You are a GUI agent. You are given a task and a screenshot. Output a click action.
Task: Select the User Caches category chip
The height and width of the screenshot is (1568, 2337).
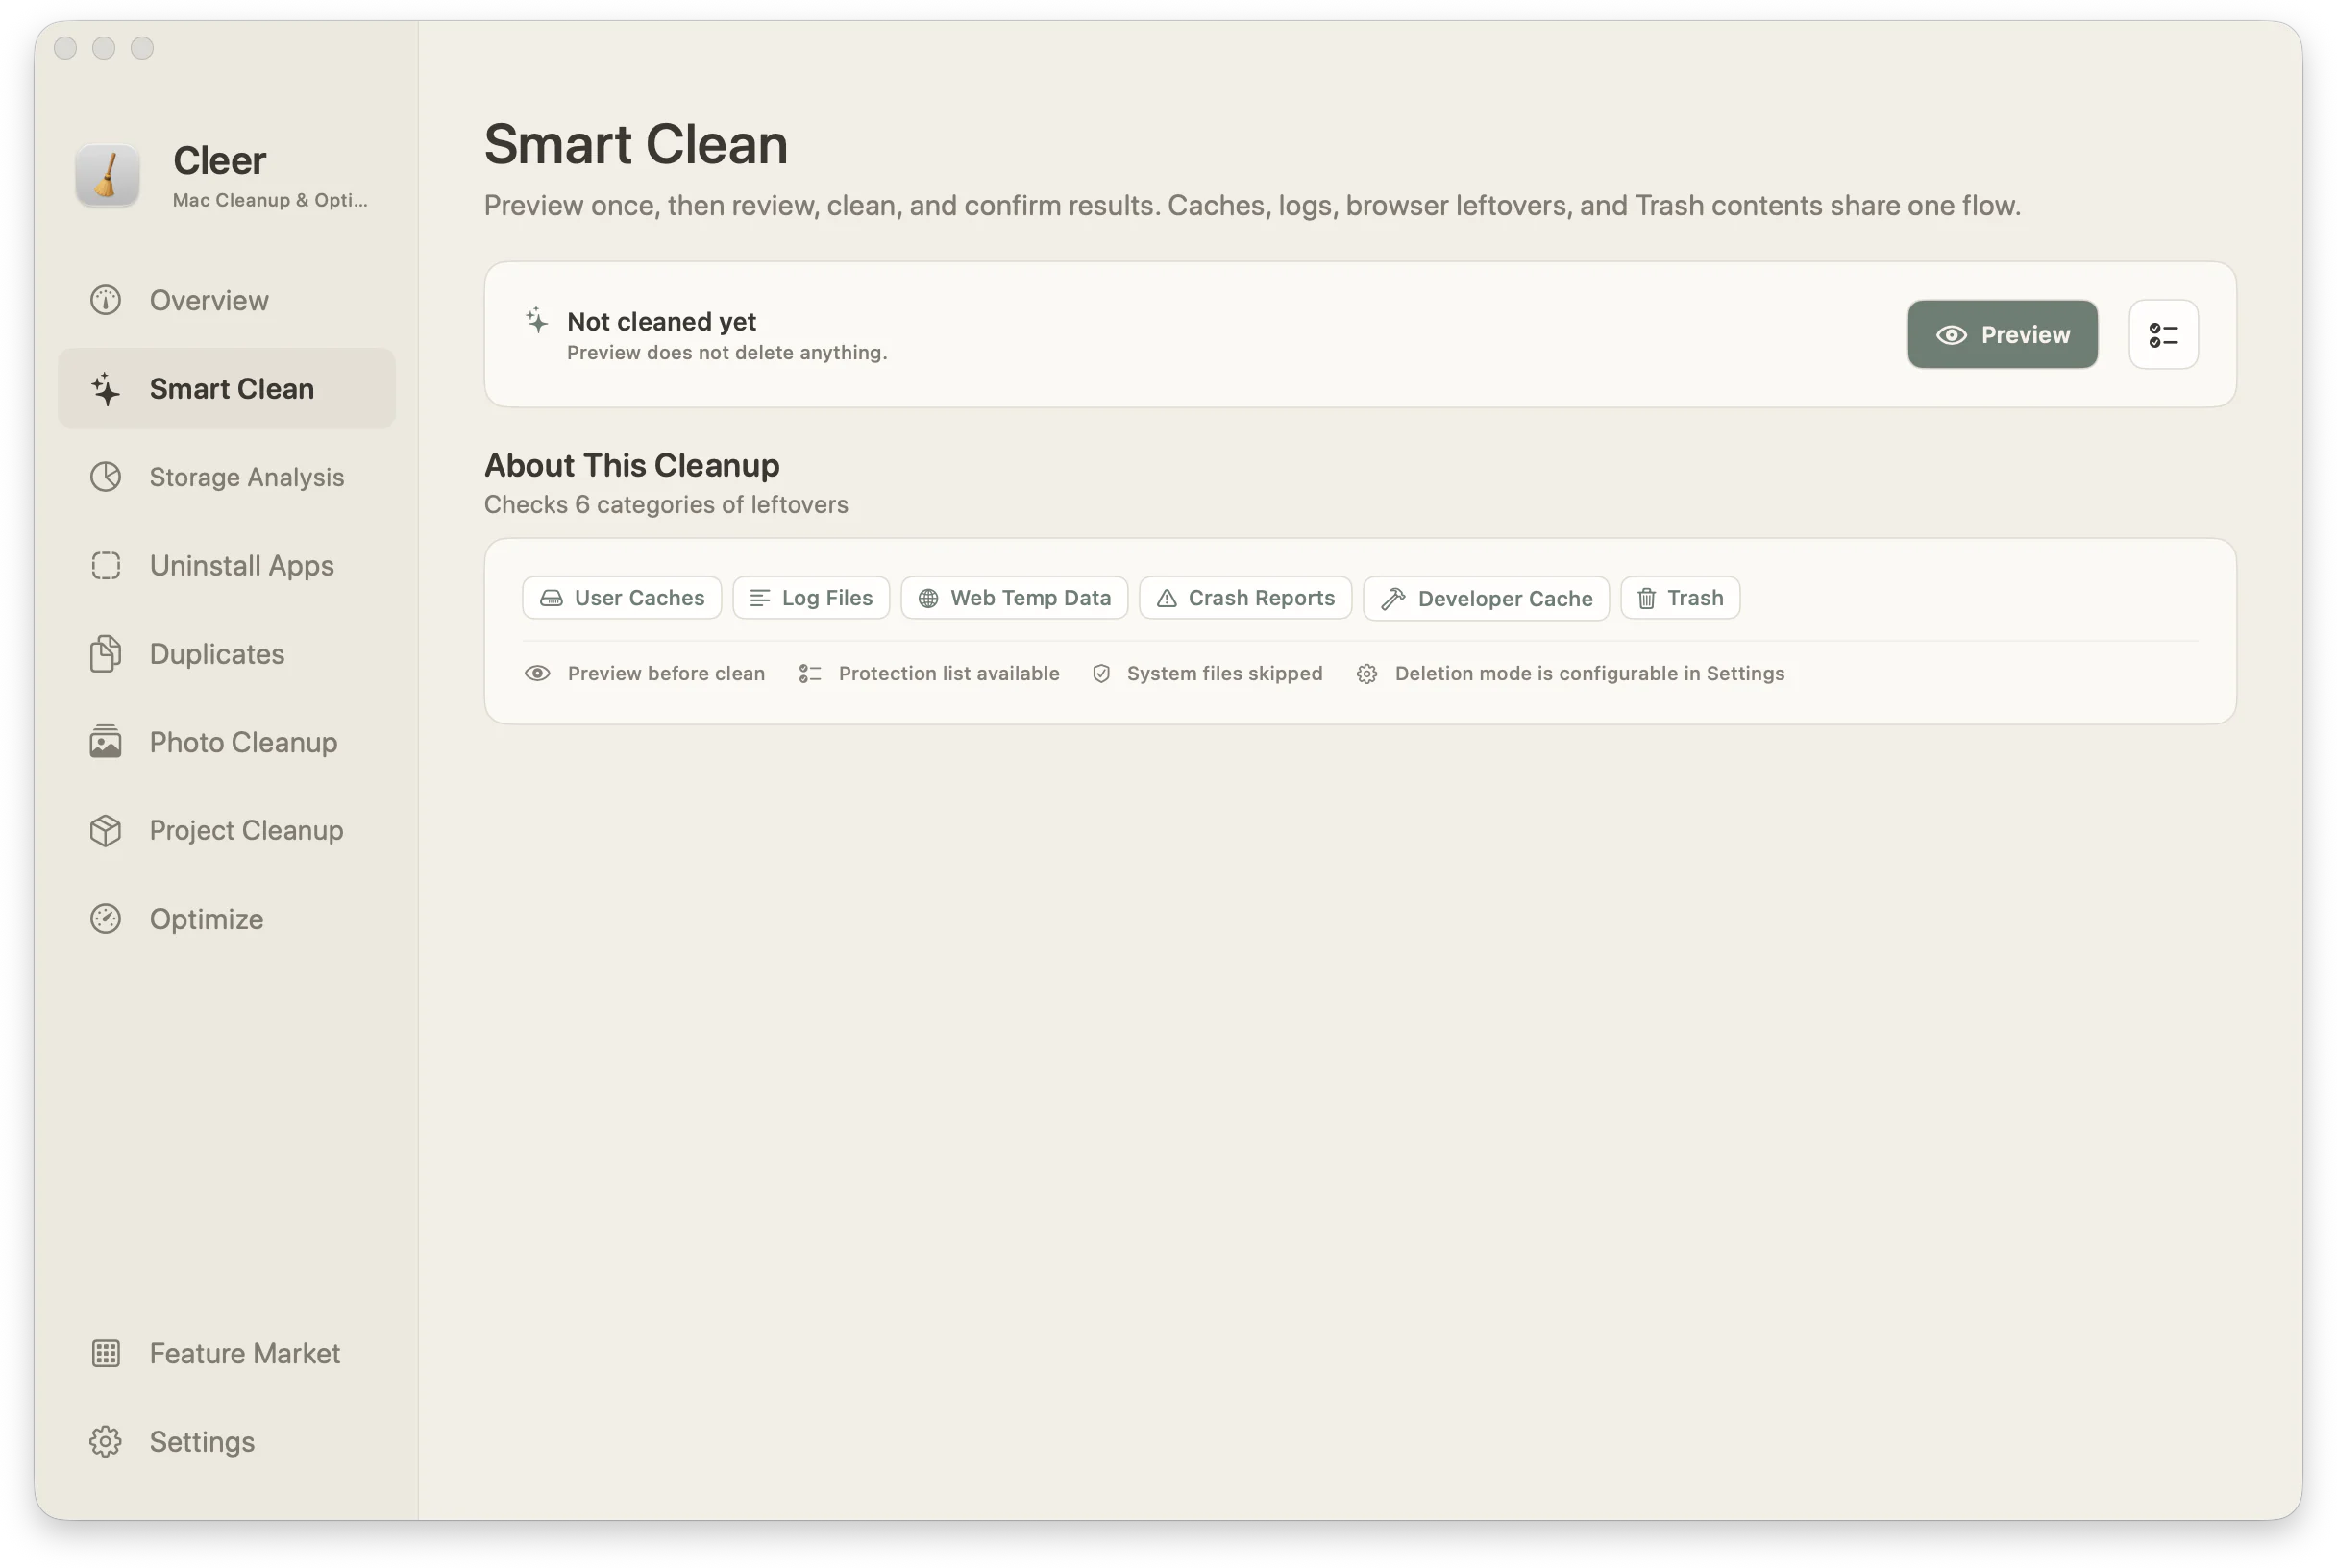coord(621,598)
